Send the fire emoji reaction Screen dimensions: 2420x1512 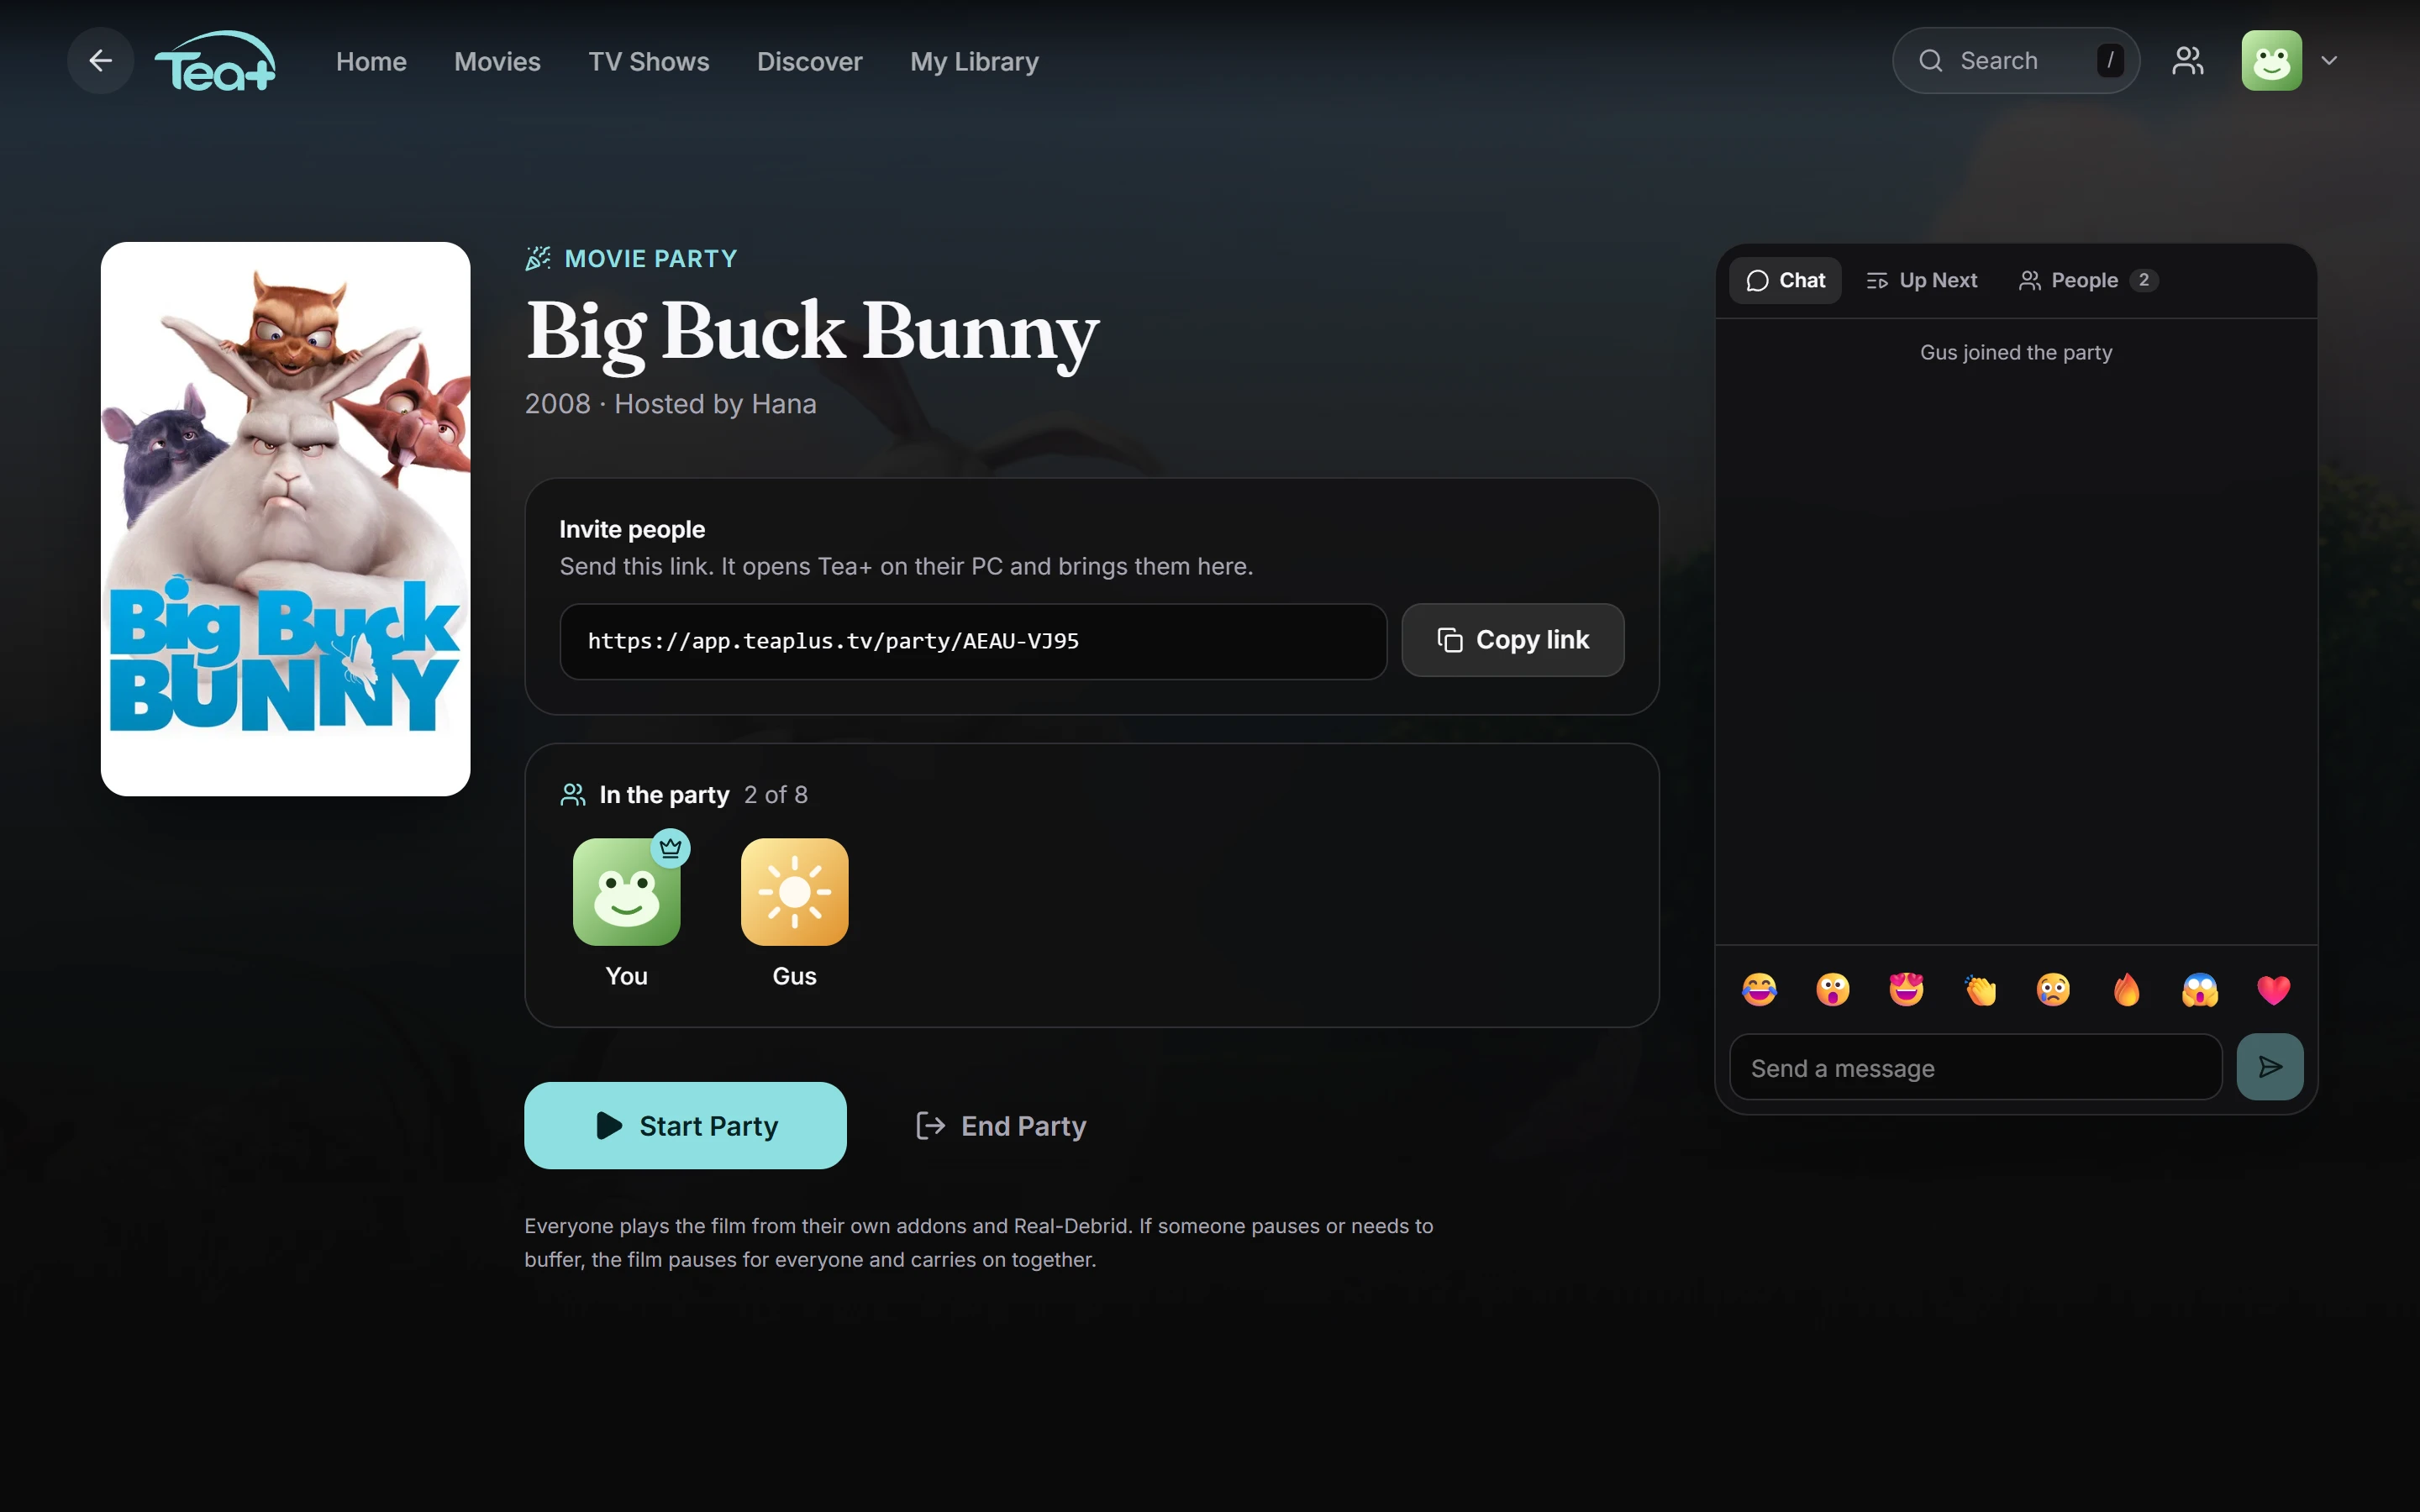click(x=2127, y=990)
